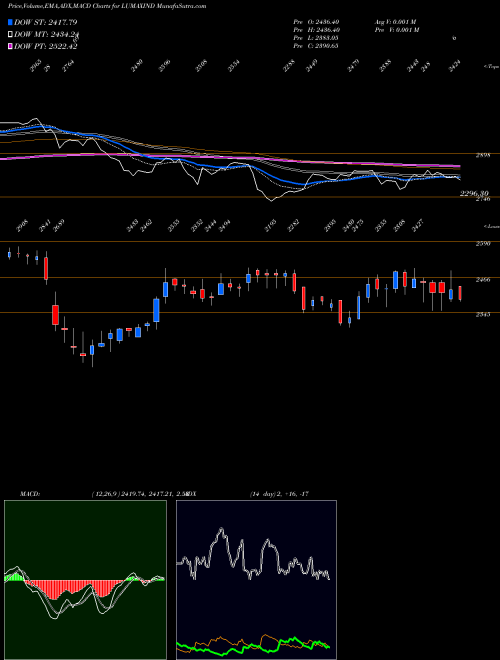The width and height of the screenshot is (500, 660).
Task: Click the 2963 value in the tops row
Action: (x=35, y=66)
